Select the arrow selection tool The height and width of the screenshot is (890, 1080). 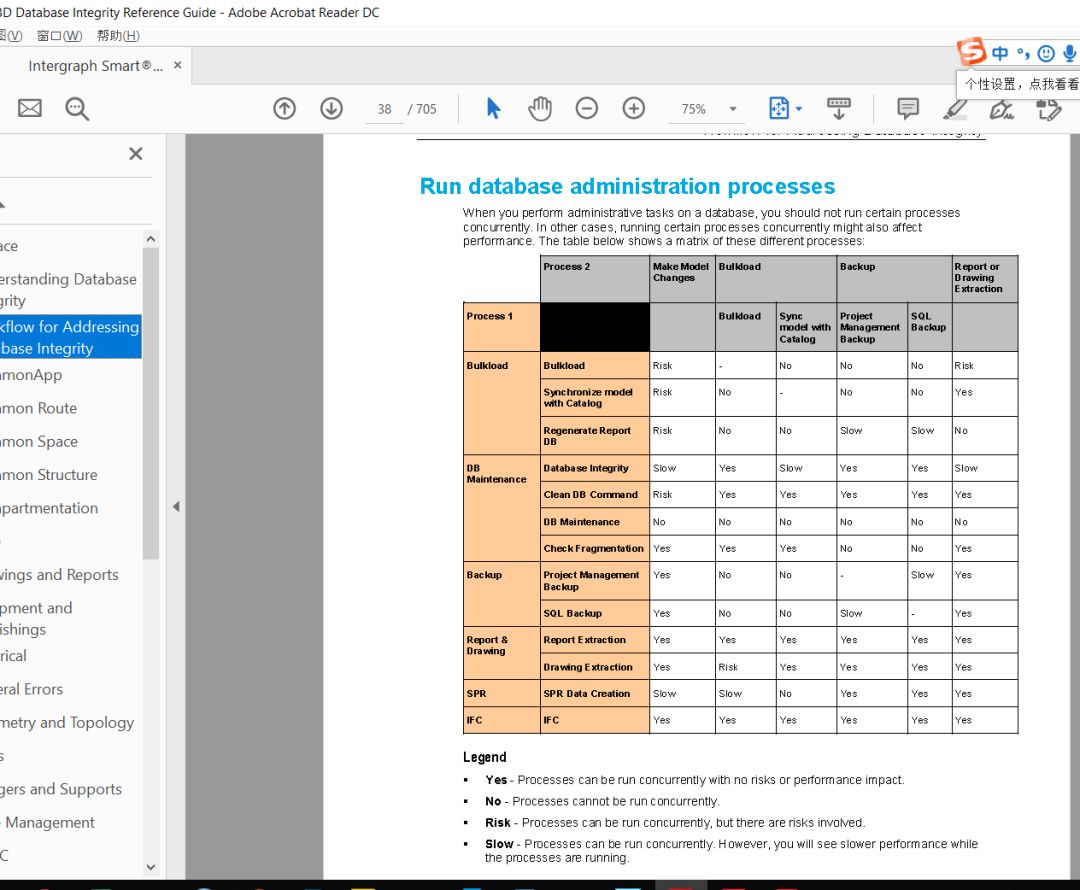493,108
